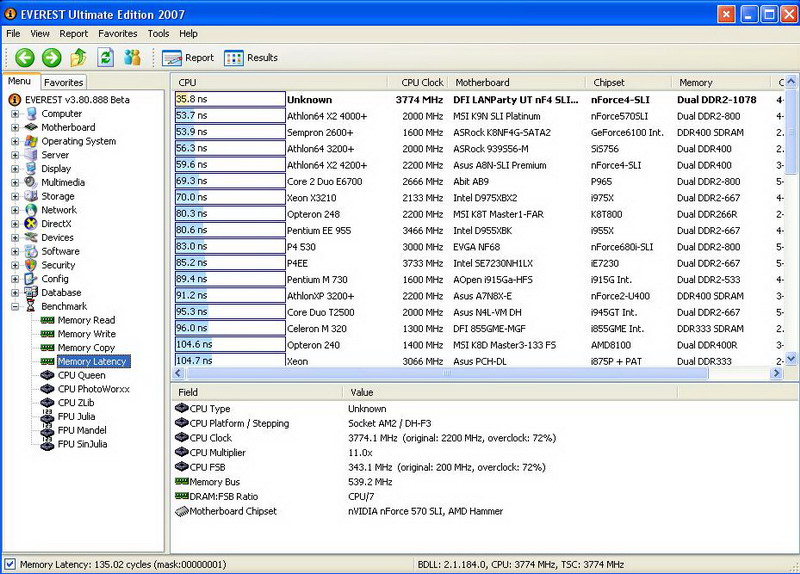Sort by the Chipset column header
The image size is (800, 574).
[x=628, y=82]
